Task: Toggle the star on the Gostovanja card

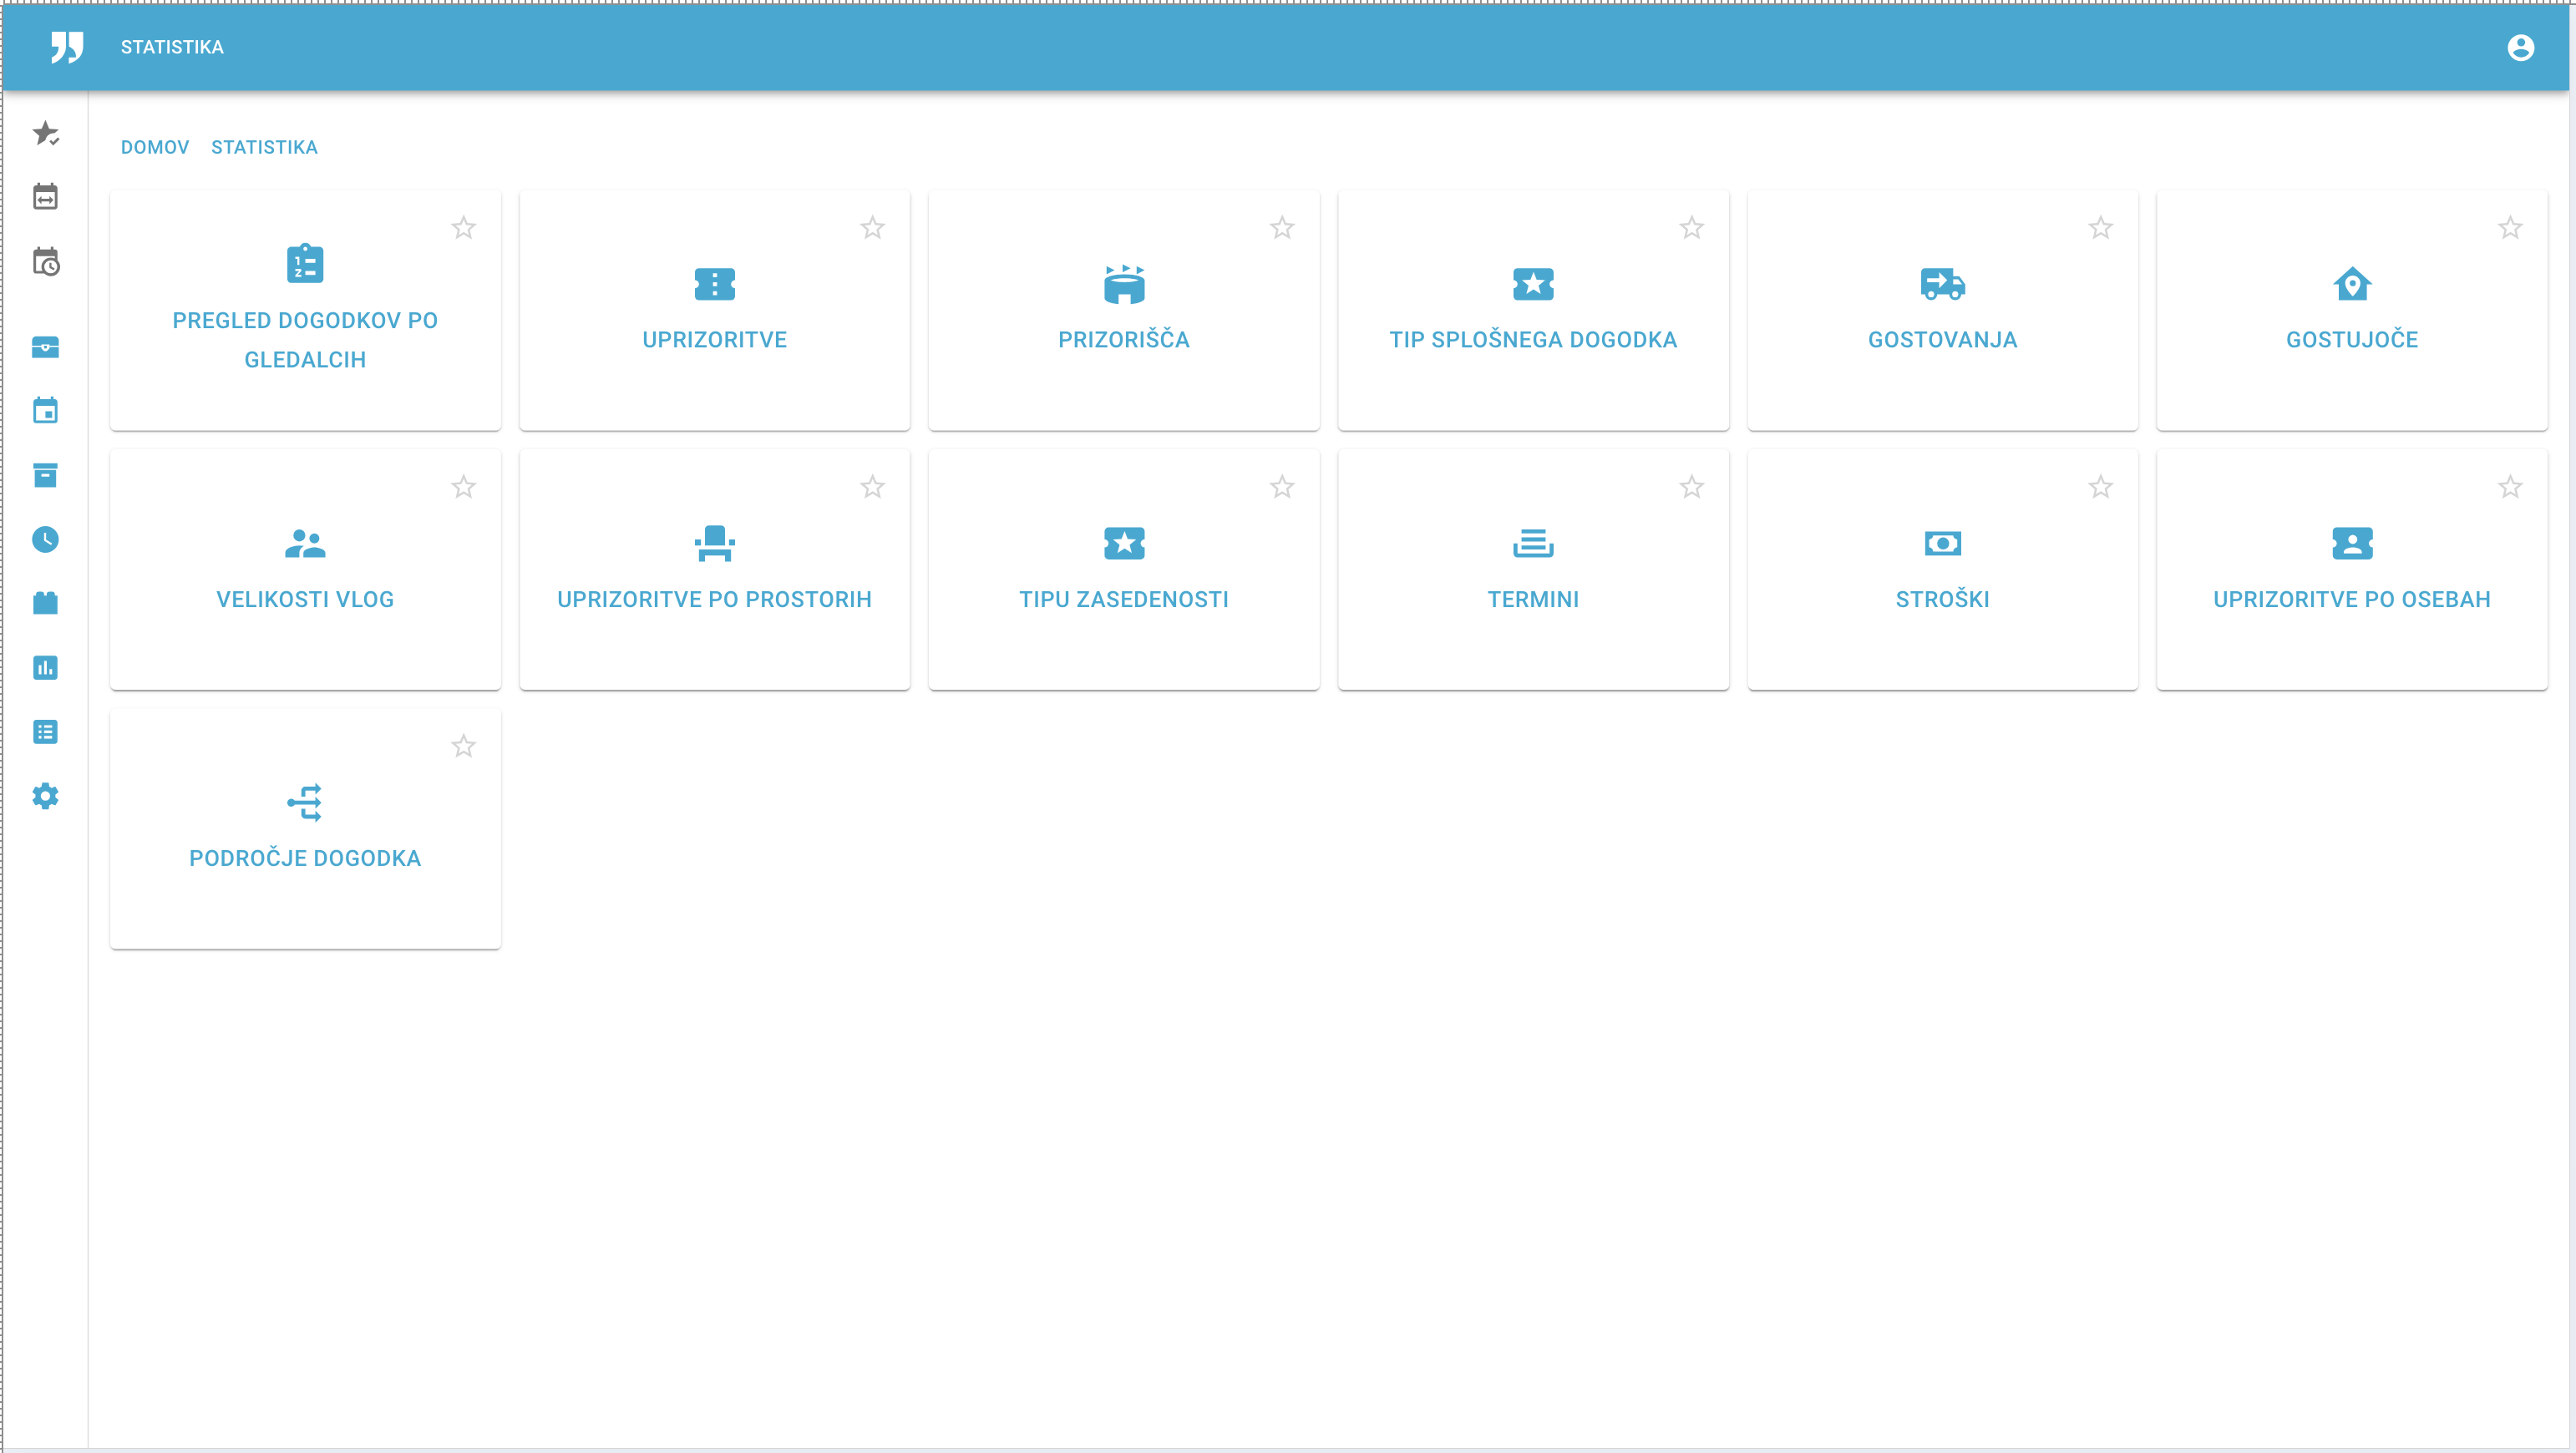Action: (x=2100, y=228)
